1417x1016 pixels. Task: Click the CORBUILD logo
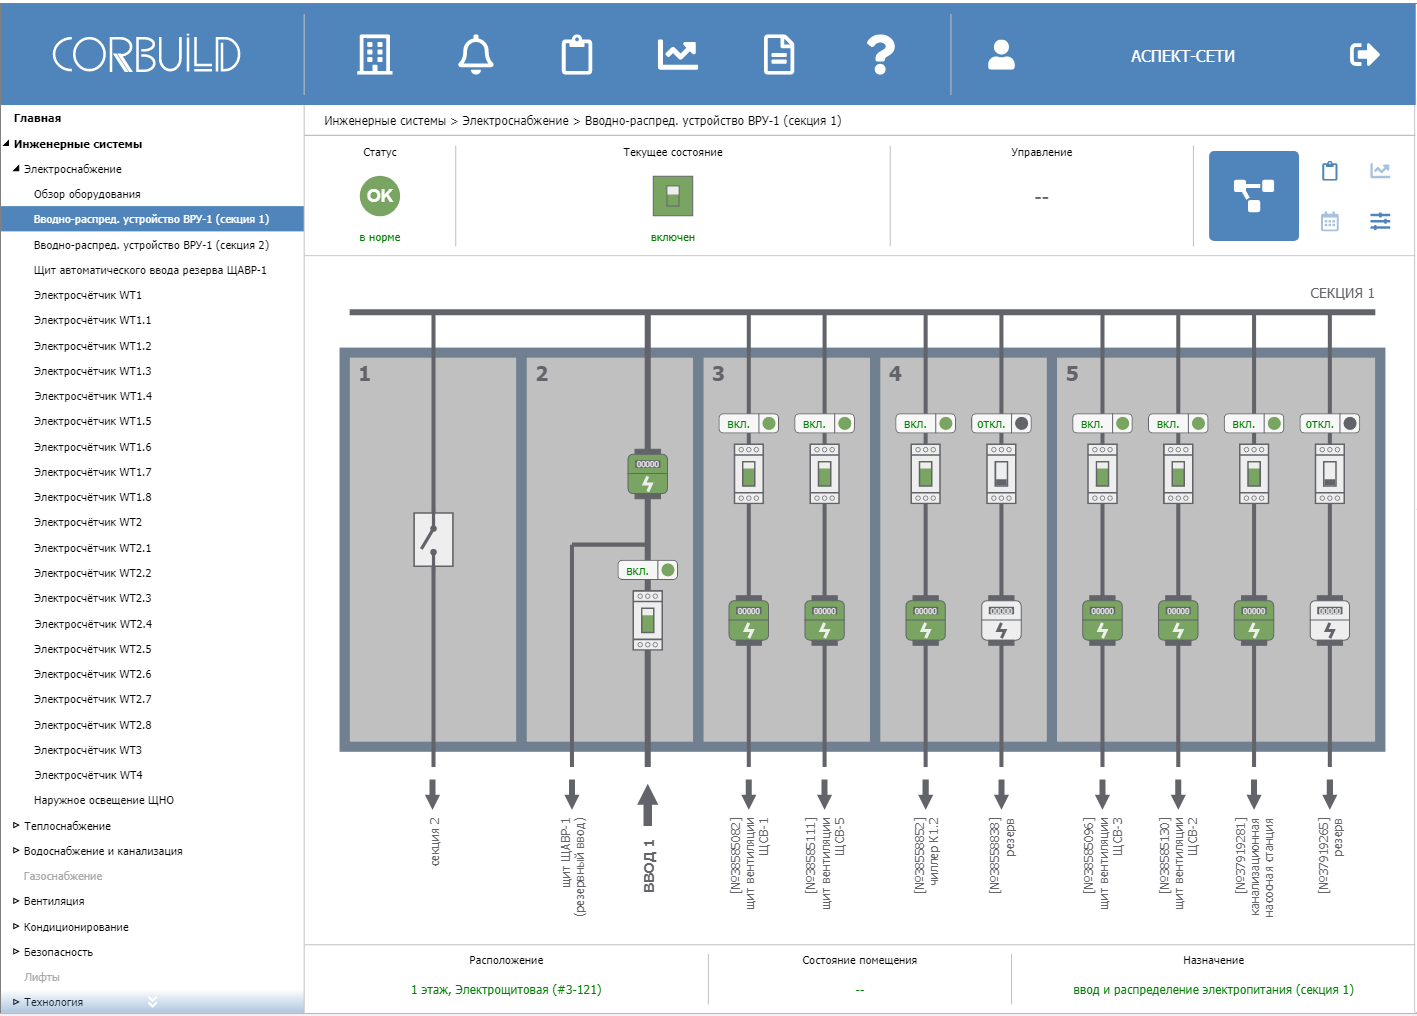click(x=146, y=55)
